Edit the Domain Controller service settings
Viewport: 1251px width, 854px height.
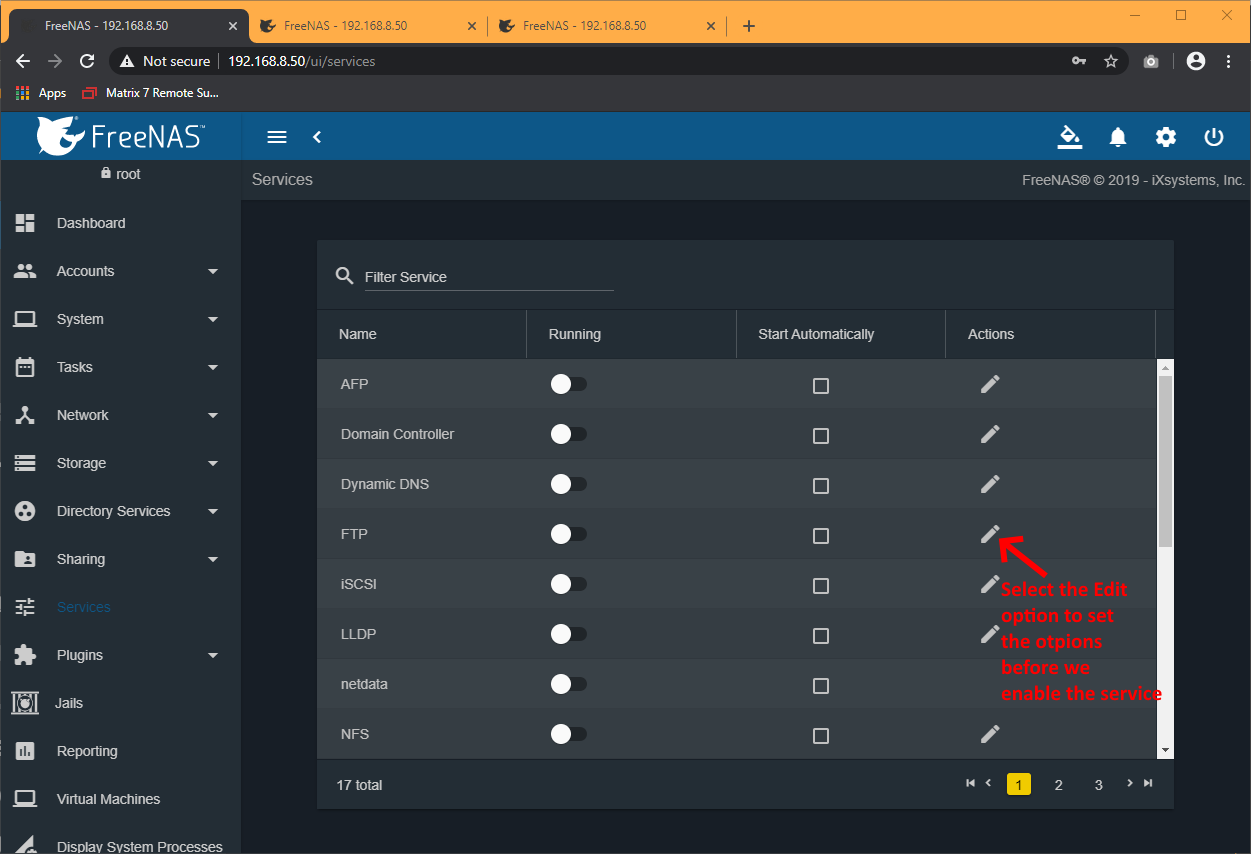coord(990,434)
